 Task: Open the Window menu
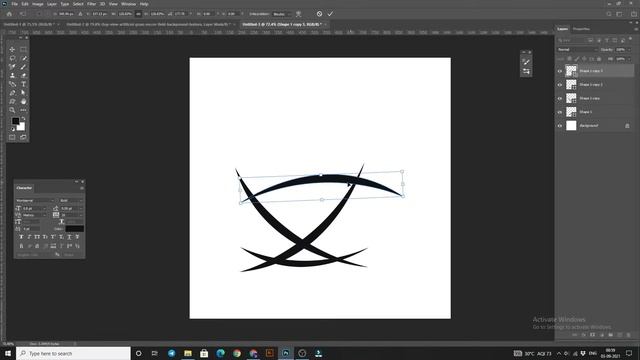pyautogui.click(x=128, y=4)
